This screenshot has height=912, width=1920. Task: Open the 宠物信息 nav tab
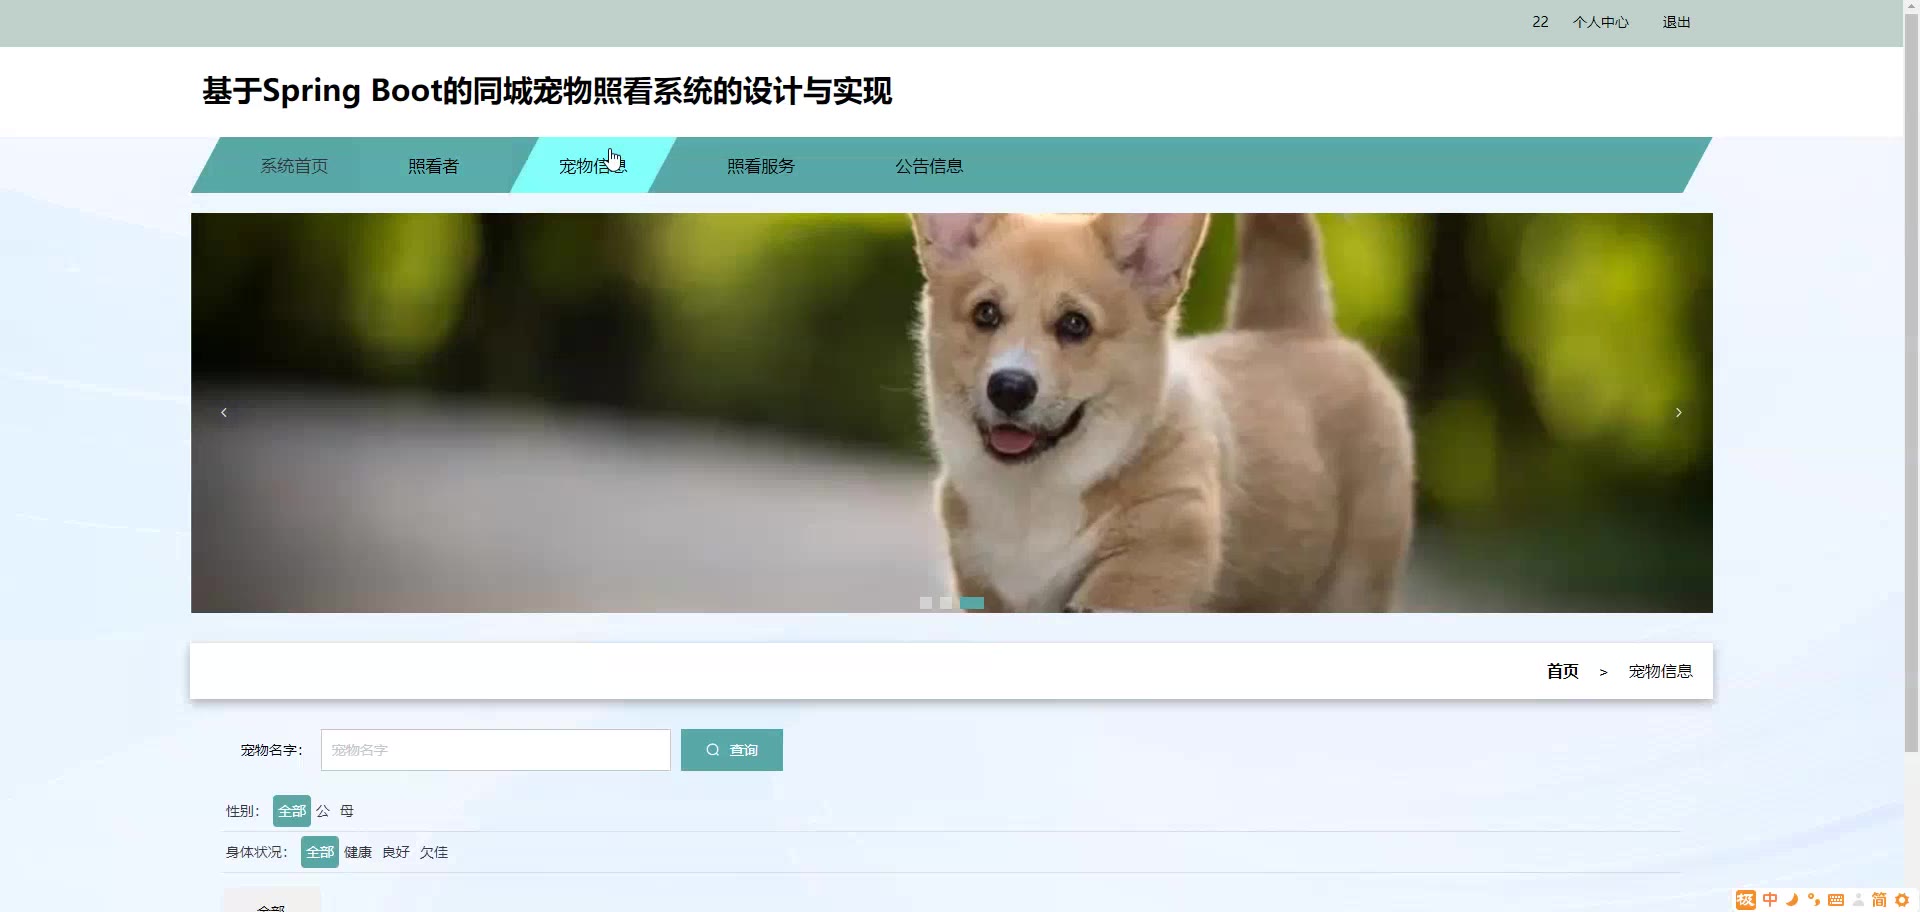coord(593,166)
